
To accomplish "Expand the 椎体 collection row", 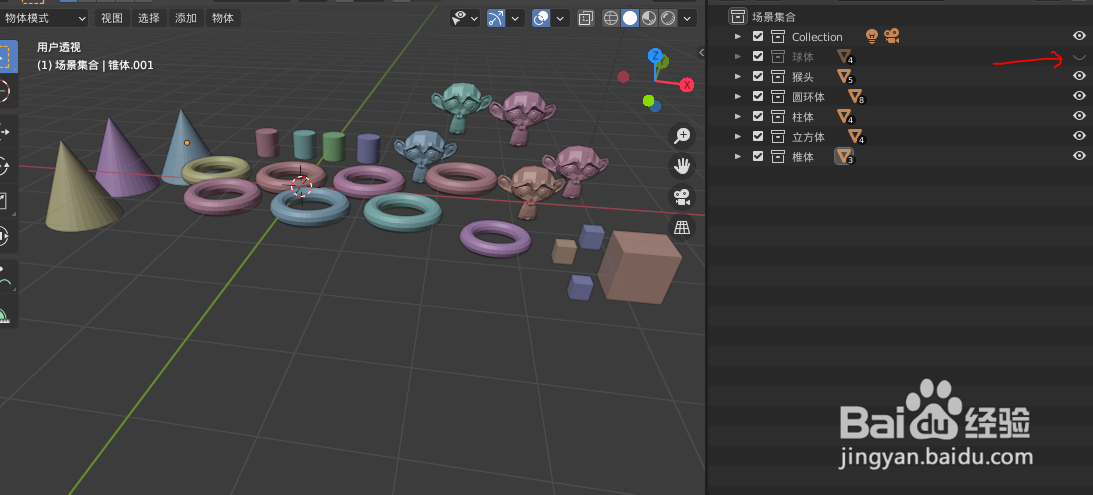I will click(738, 156).
